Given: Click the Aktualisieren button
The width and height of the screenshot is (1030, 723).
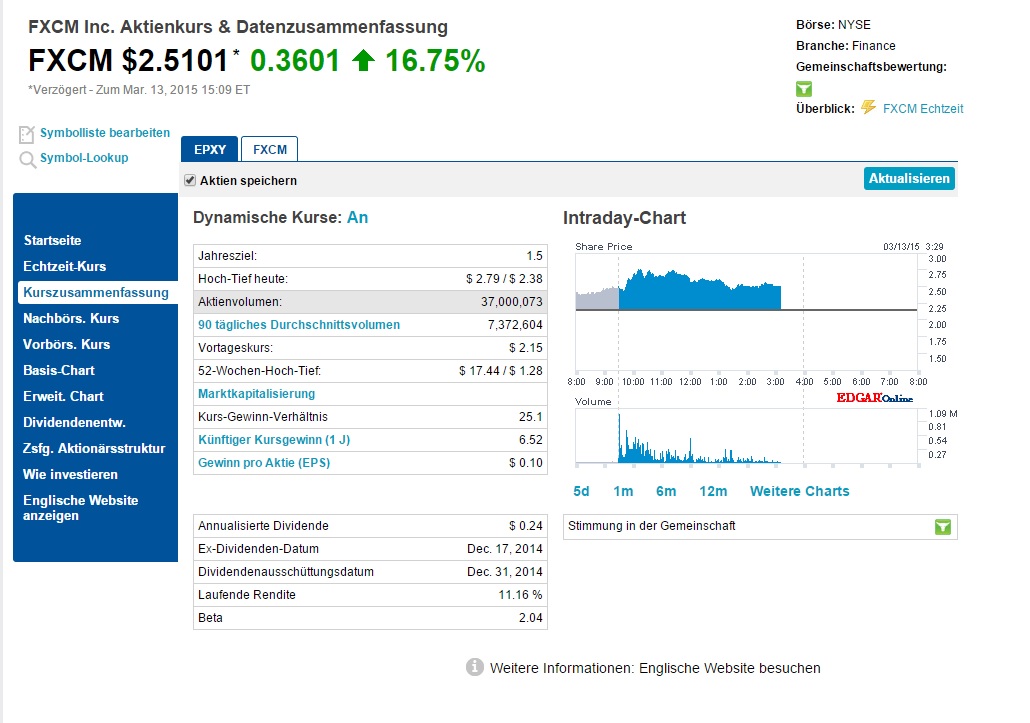Looking at the screenshot, I should click(908, 178).
